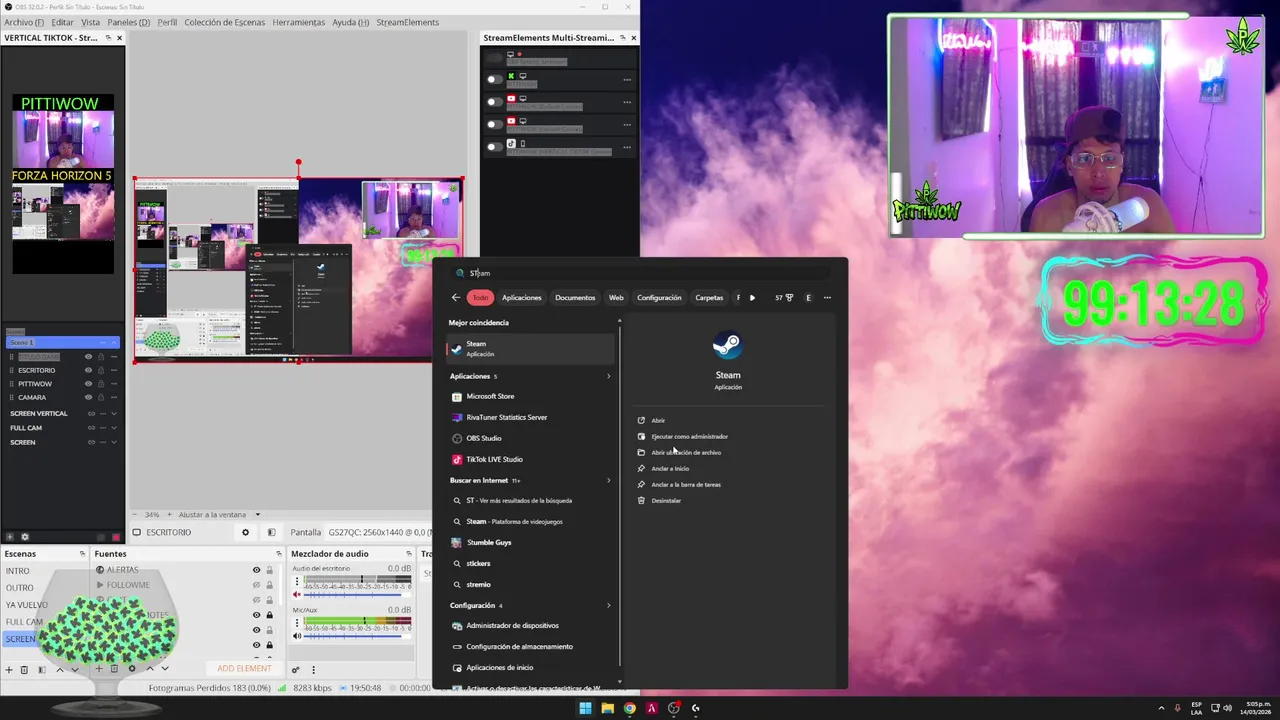The width and height of the screenshot is (1280, 720).
Task: Open RivaTuner Statistics Server from search results
Action: 506,417
